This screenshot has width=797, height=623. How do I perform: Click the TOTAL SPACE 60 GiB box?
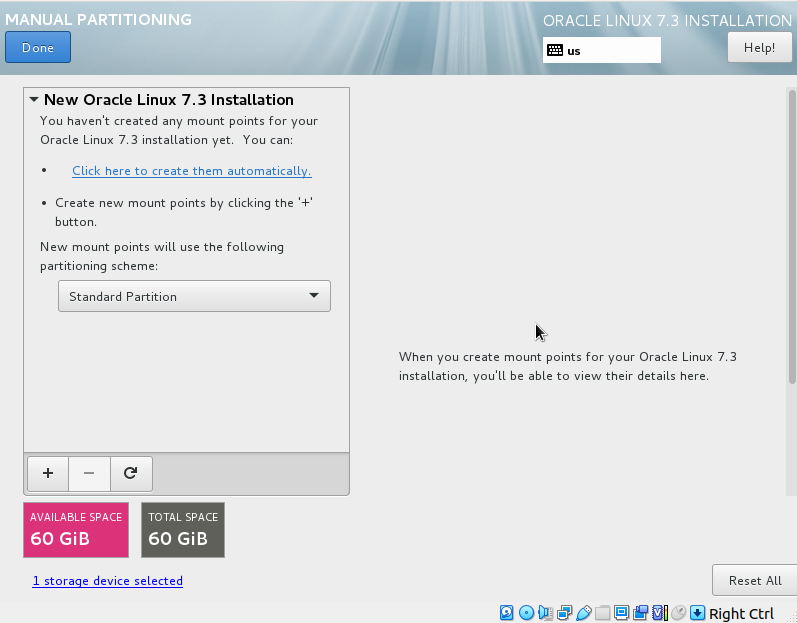182,530
